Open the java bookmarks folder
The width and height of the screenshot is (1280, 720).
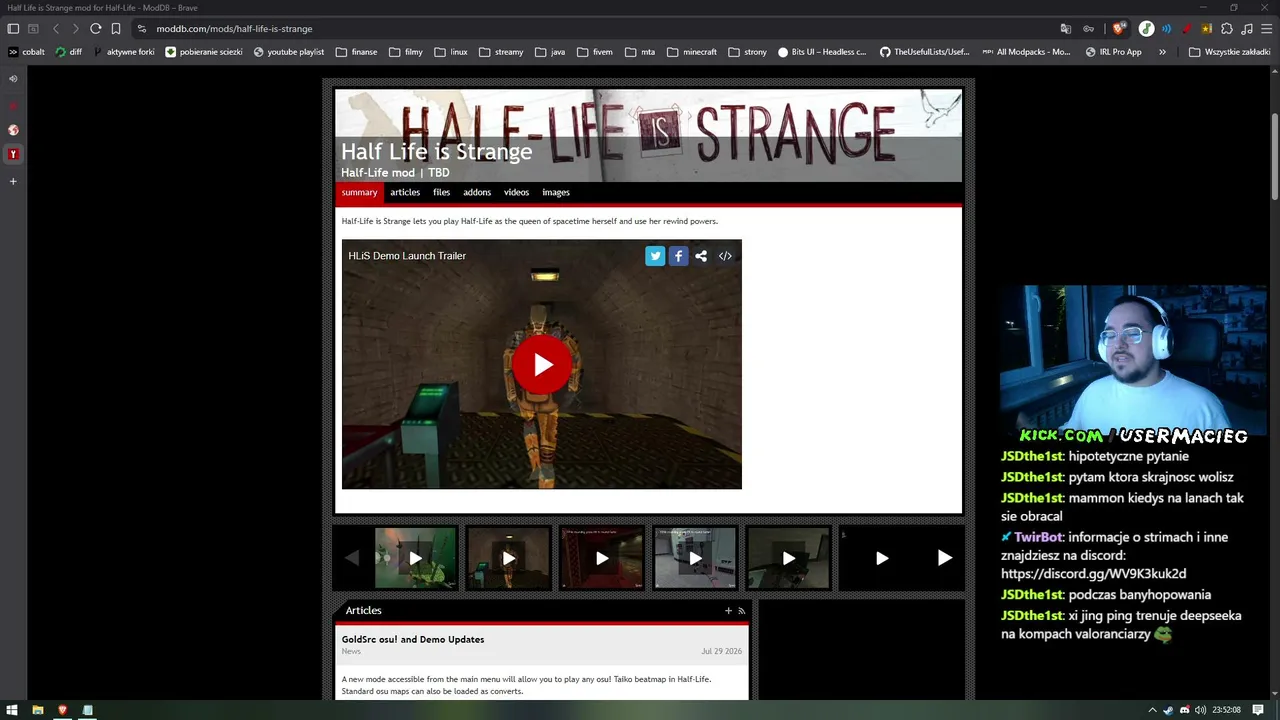click(x=551, y=52)
